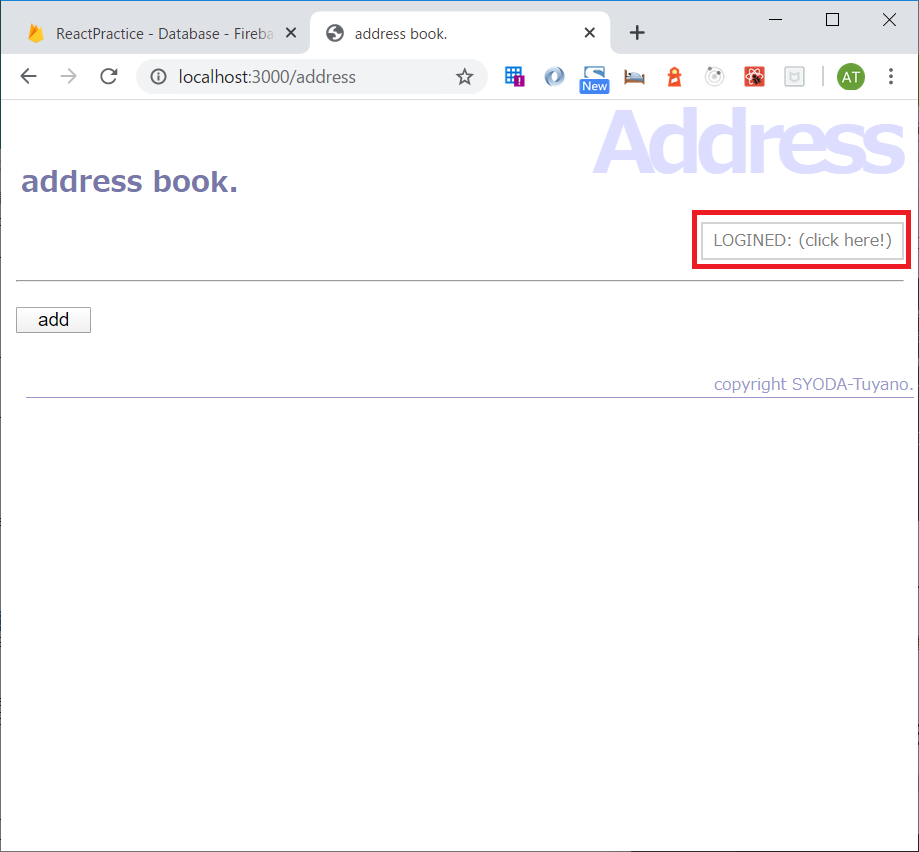The height and width of the screenshot is (852, 919).
Task: Open a new browser tab
Action: (x=637, y=33)
